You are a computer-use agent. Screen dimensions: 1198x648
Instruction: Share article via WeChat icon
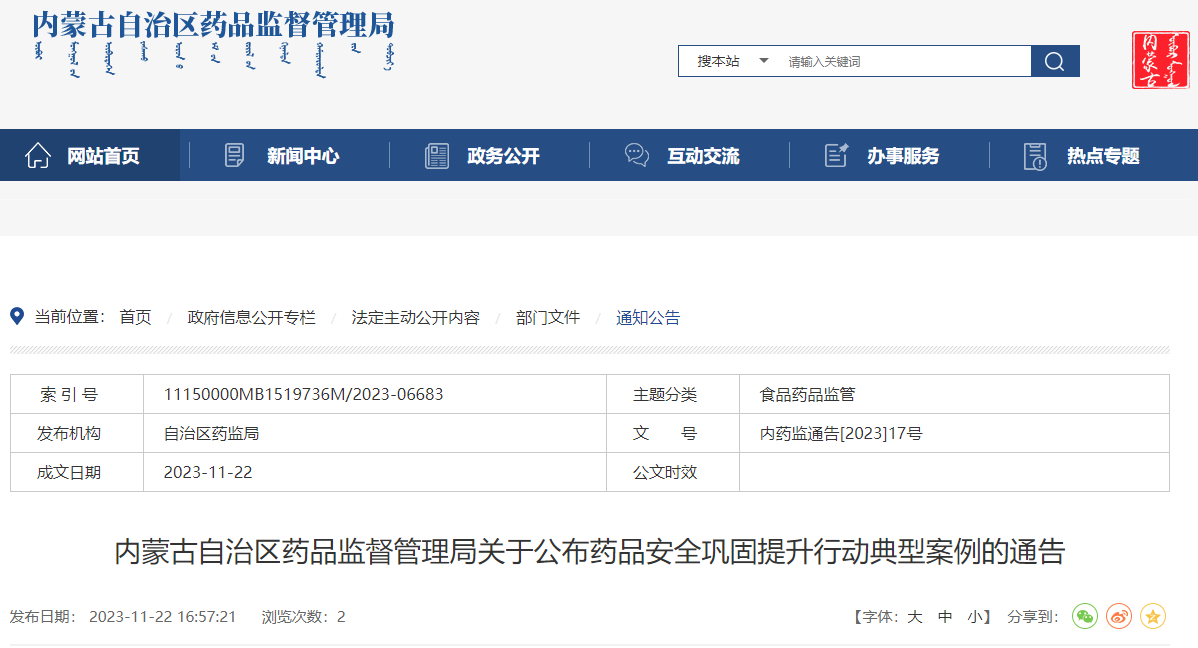point(1084,617)
